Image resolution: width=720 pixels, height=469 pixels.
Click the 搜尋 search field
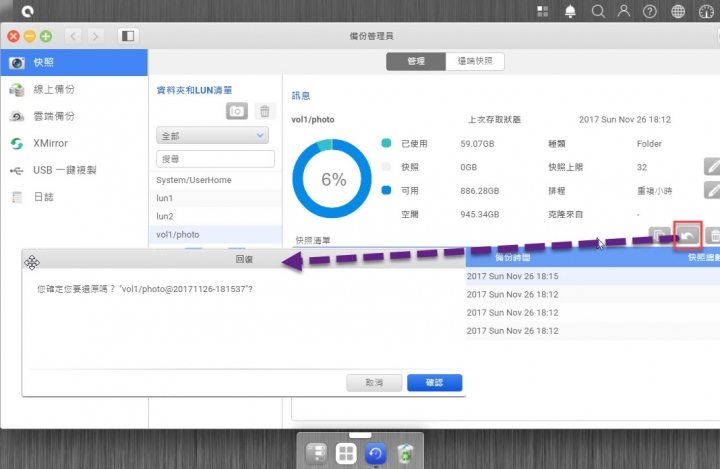215,159
